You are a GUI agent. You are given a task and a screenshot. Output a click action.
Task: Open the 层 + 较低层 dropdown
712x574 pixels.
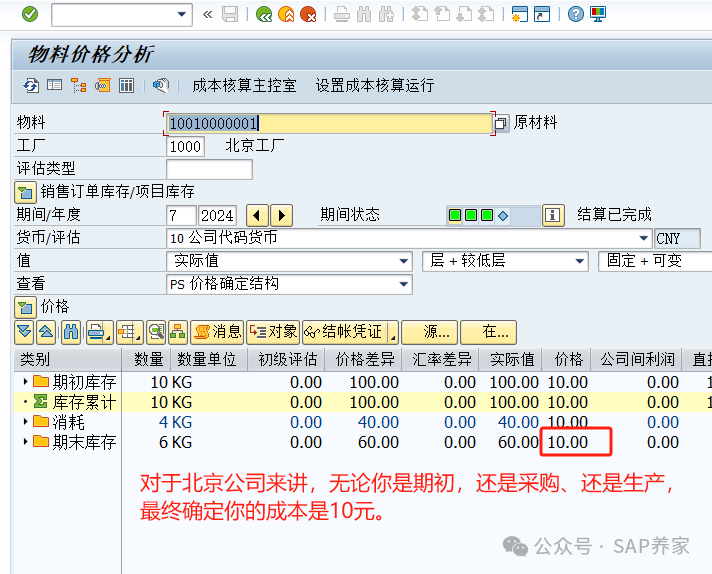point(579,261)
